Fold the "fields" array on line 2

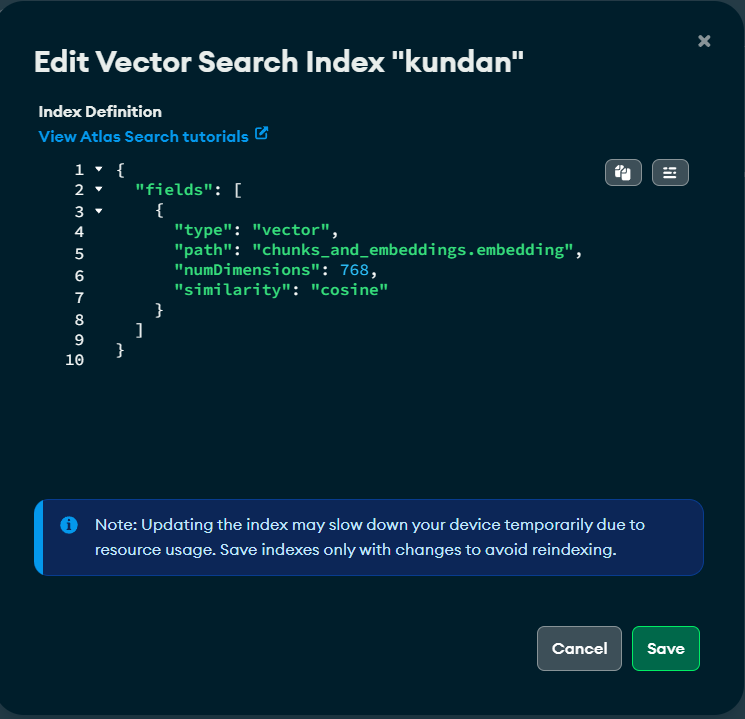(x=98, y=190)
